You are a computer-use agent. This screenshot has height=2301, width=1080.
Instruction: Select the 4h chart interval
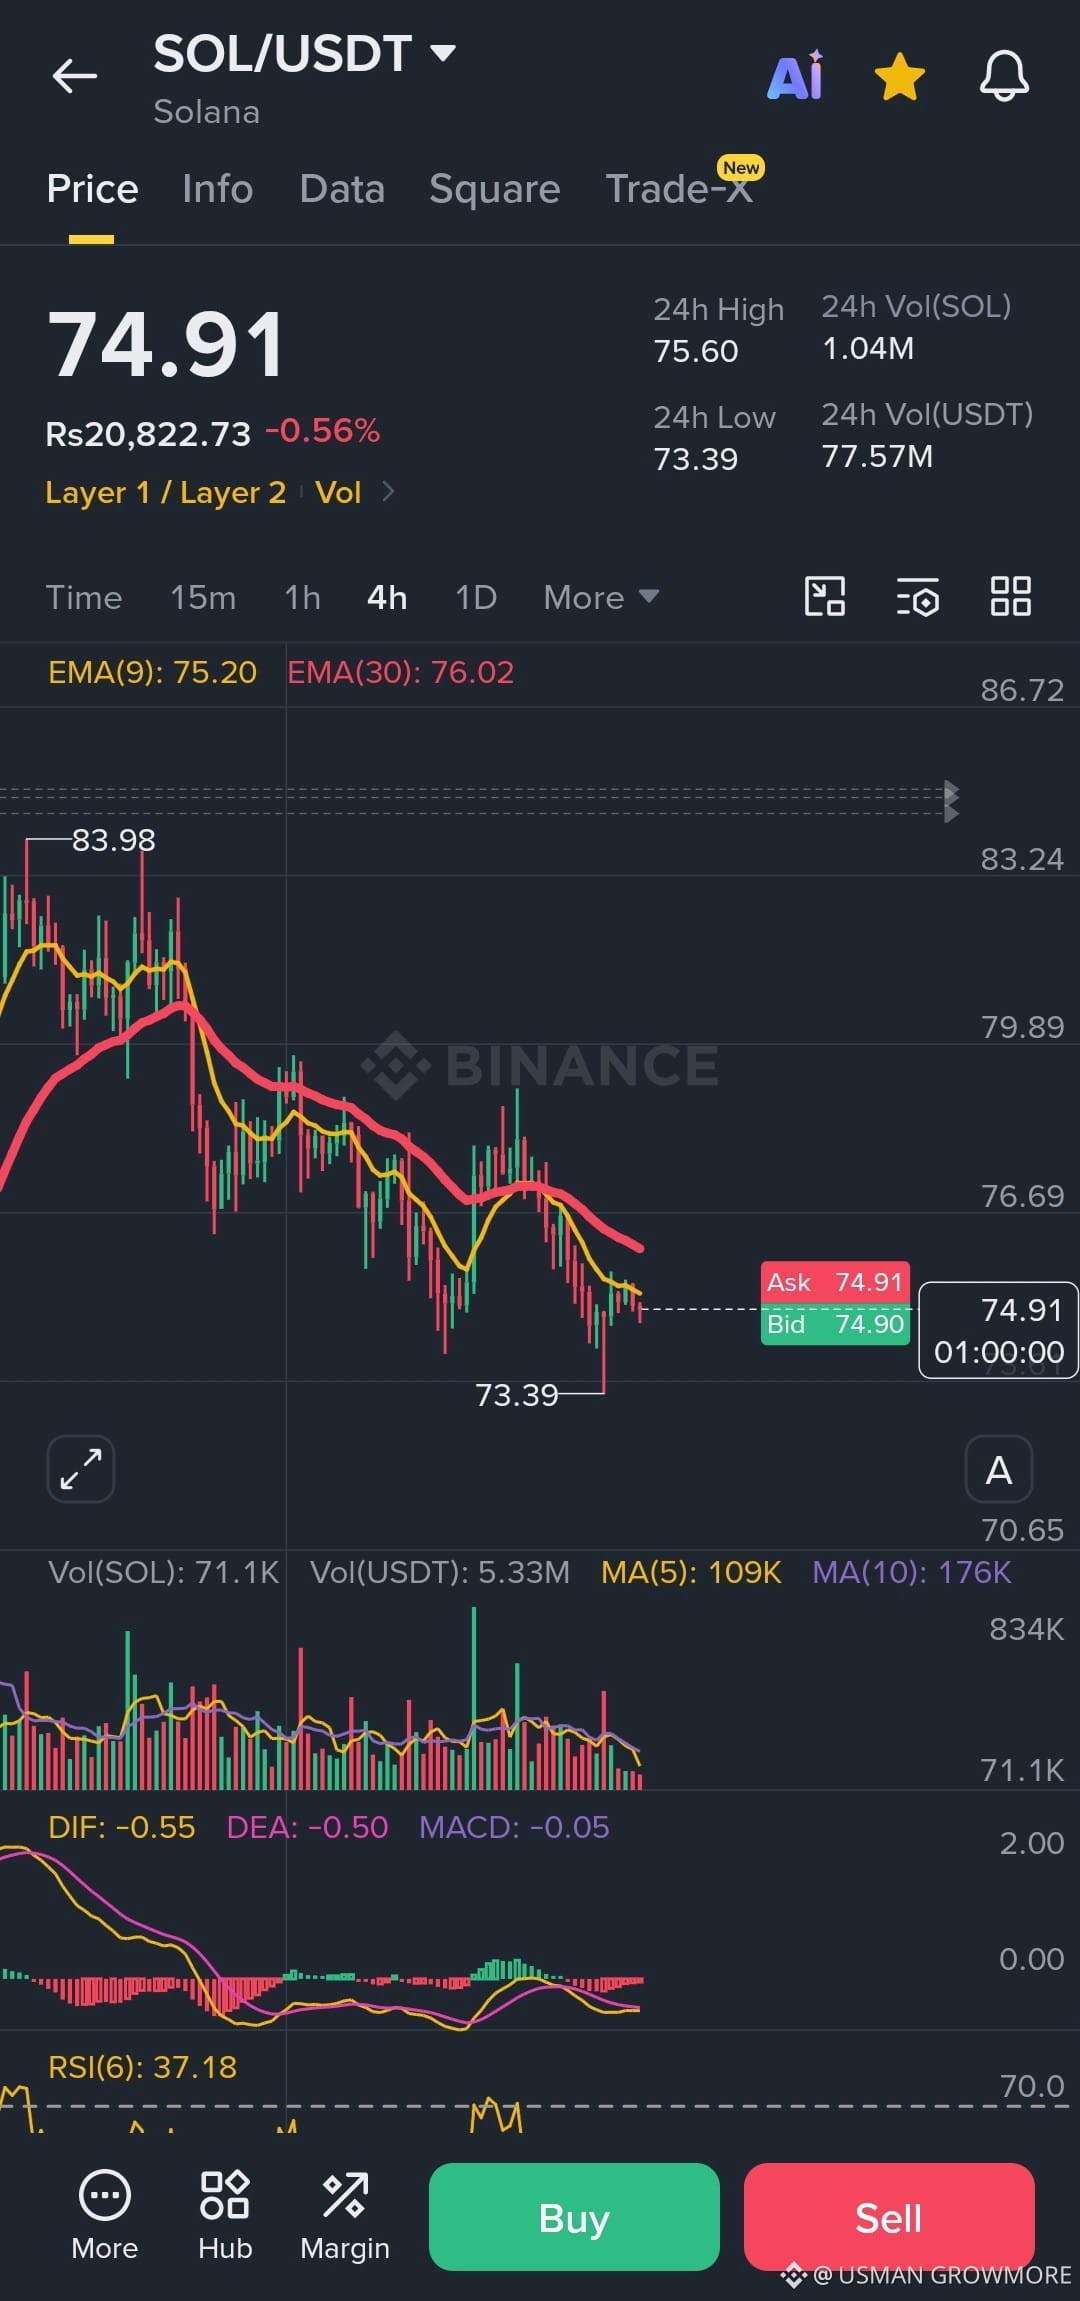pos(387,598)
